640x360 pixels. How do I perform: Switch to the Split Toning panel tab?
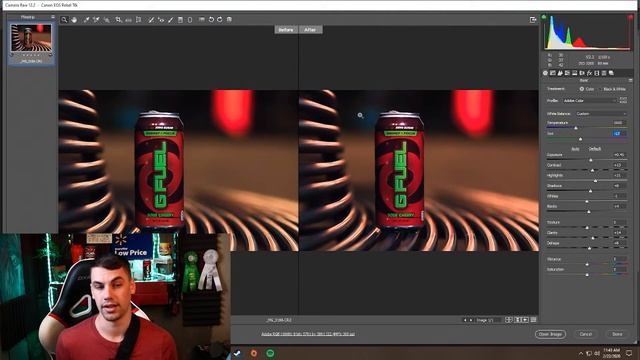tap(575, 73)
